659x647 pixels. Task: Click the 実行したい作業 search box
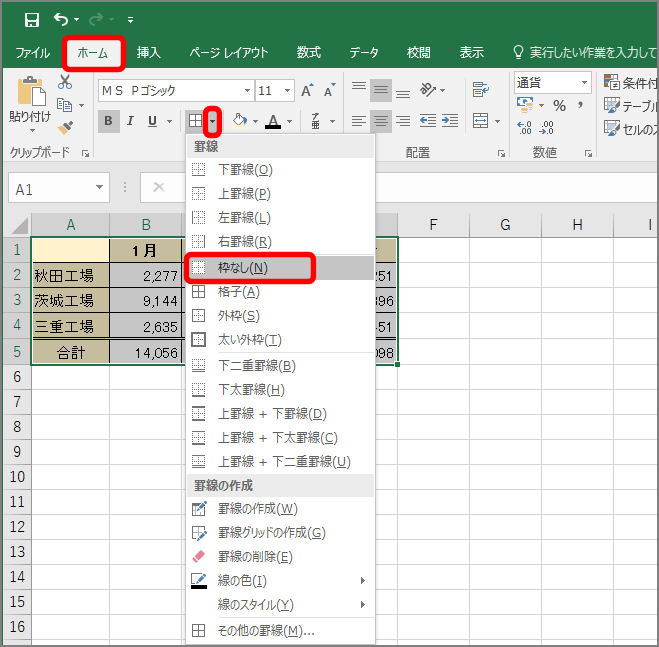pos(584,53)
